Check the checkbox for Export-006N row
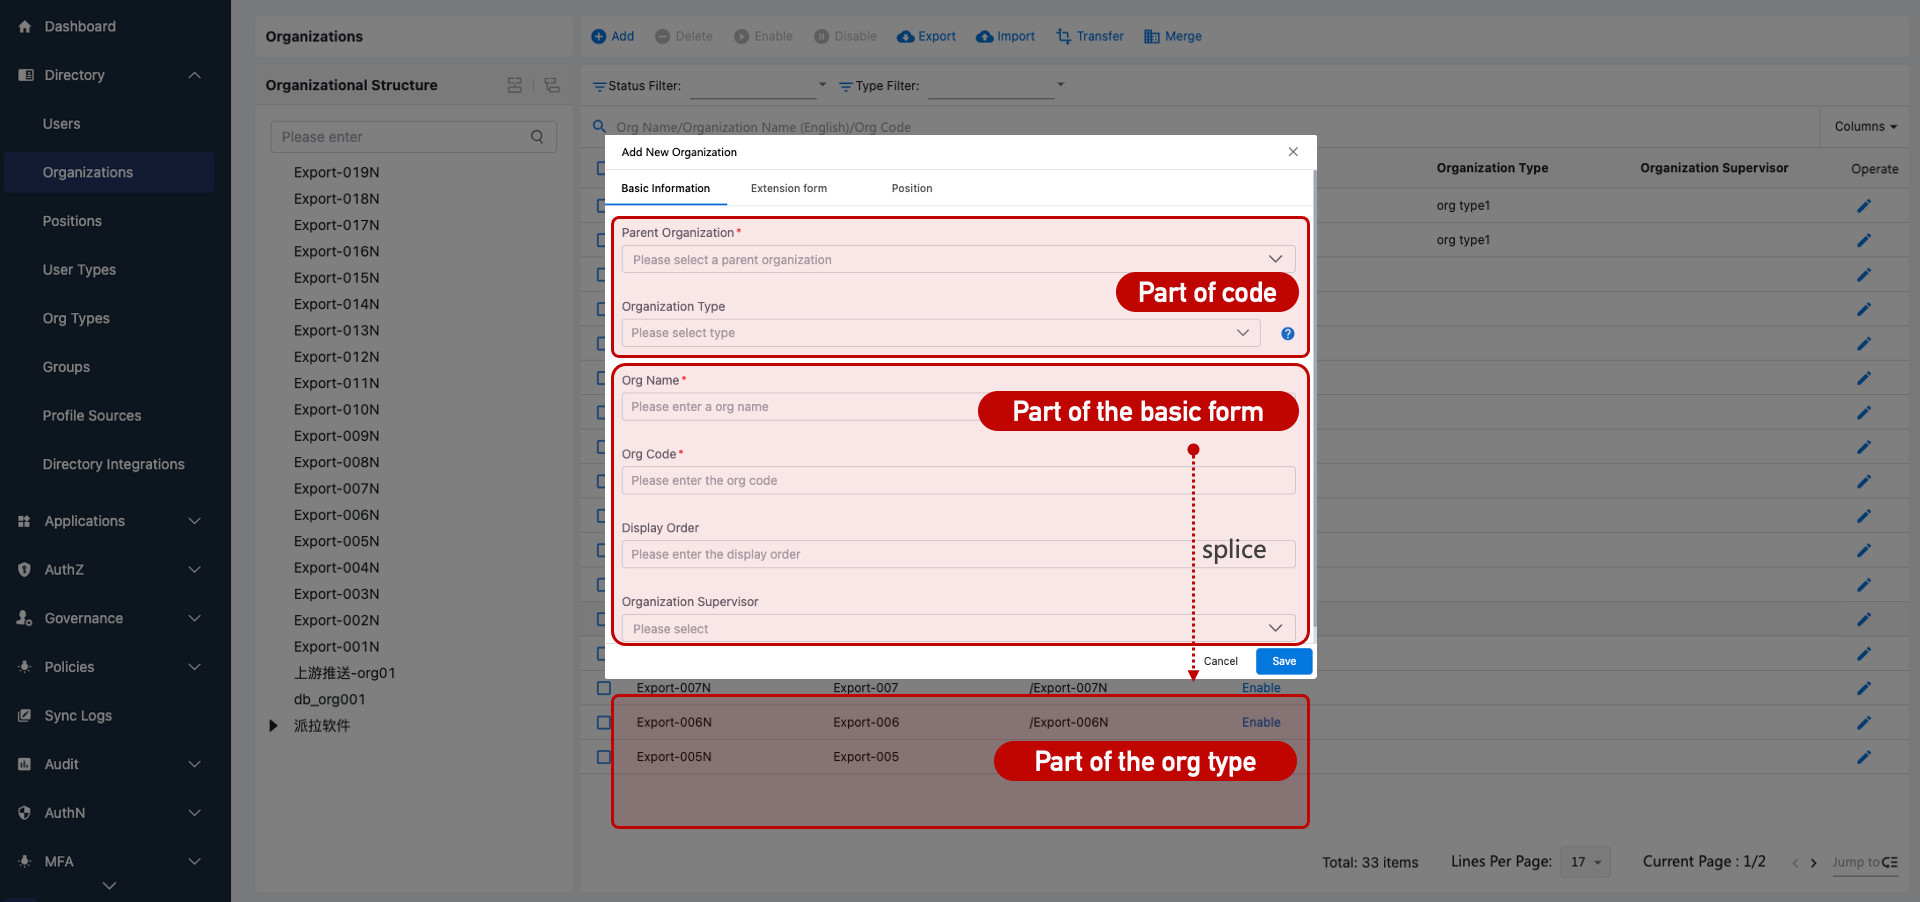The width and height of the screenshot is (1920, 902). (x=603, y=722)
